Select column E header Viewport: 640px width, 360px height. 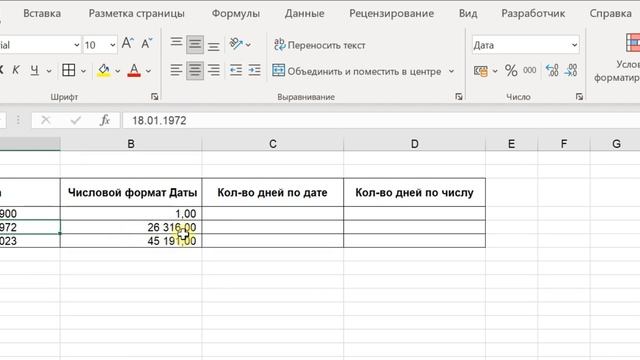(x=511, y=144)
